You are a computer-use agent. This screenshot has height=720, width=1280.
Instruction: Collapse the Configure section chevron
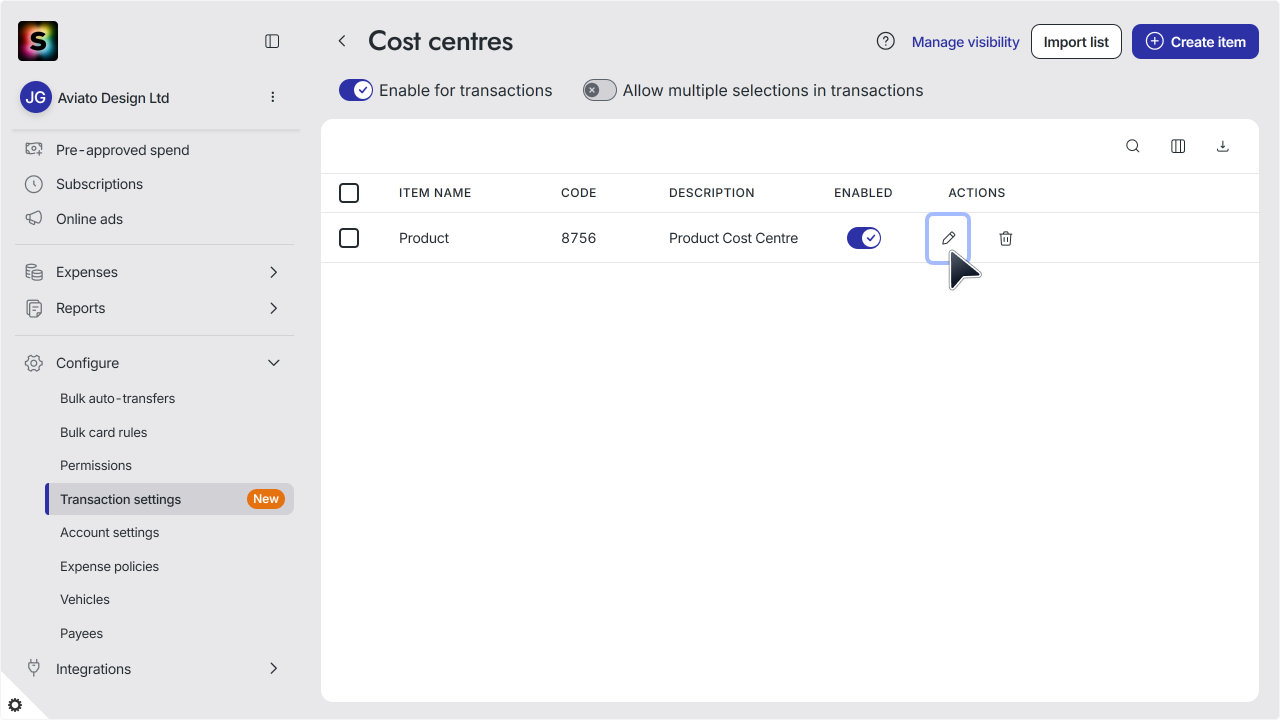(x=274, y=363)
